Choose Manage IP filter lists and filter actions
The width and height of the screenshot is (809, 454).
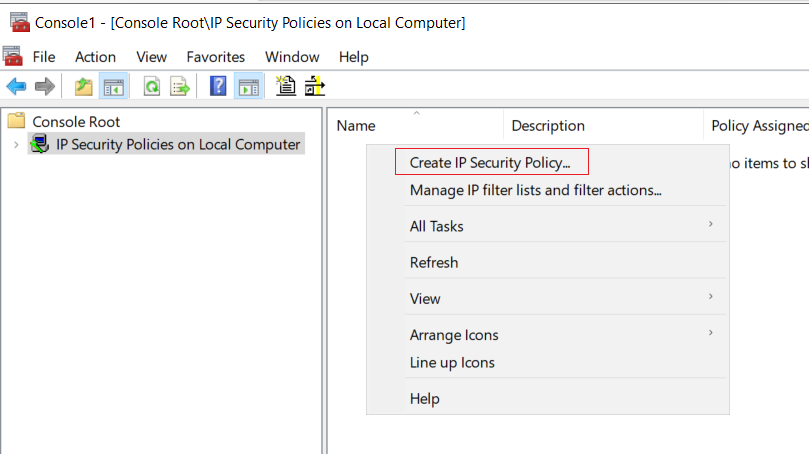click(x=536, y=190)
